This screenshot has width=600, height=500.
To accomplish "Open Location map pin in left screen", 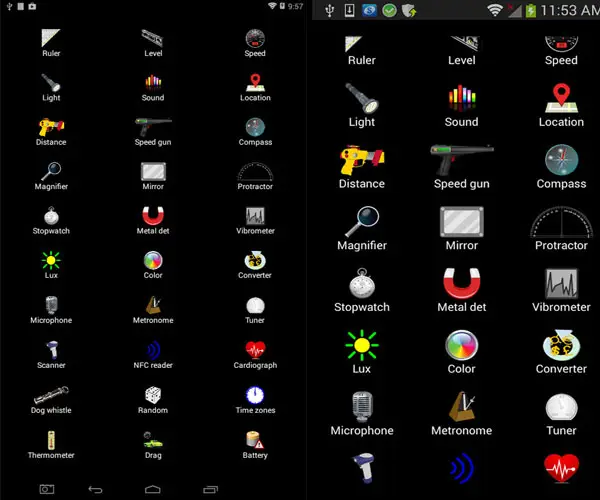I will (255, 88).
